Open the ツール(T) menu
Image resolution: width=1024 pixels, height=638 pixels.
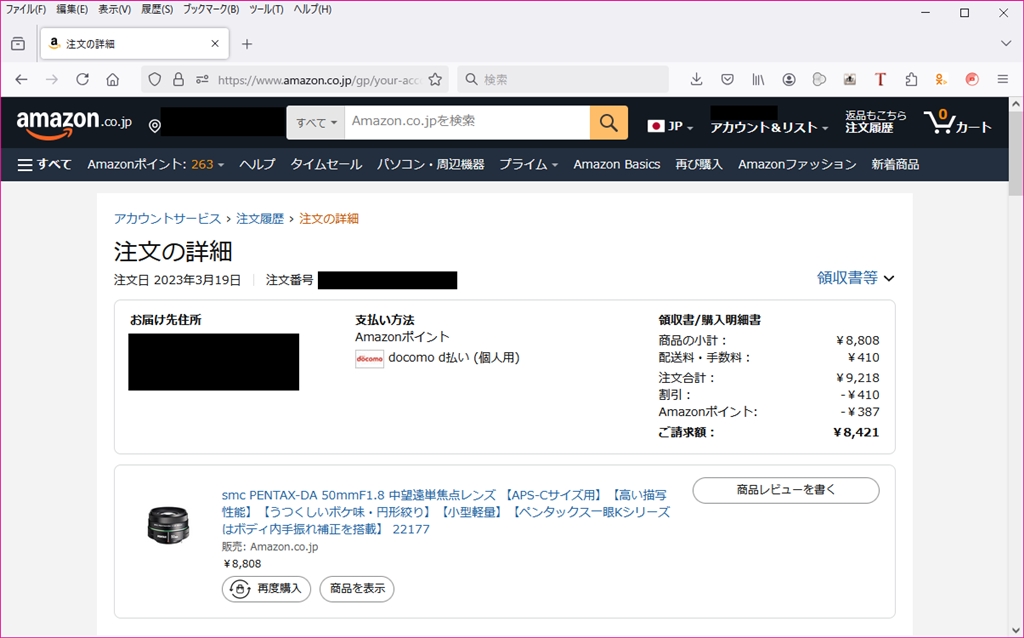point(266,10)
